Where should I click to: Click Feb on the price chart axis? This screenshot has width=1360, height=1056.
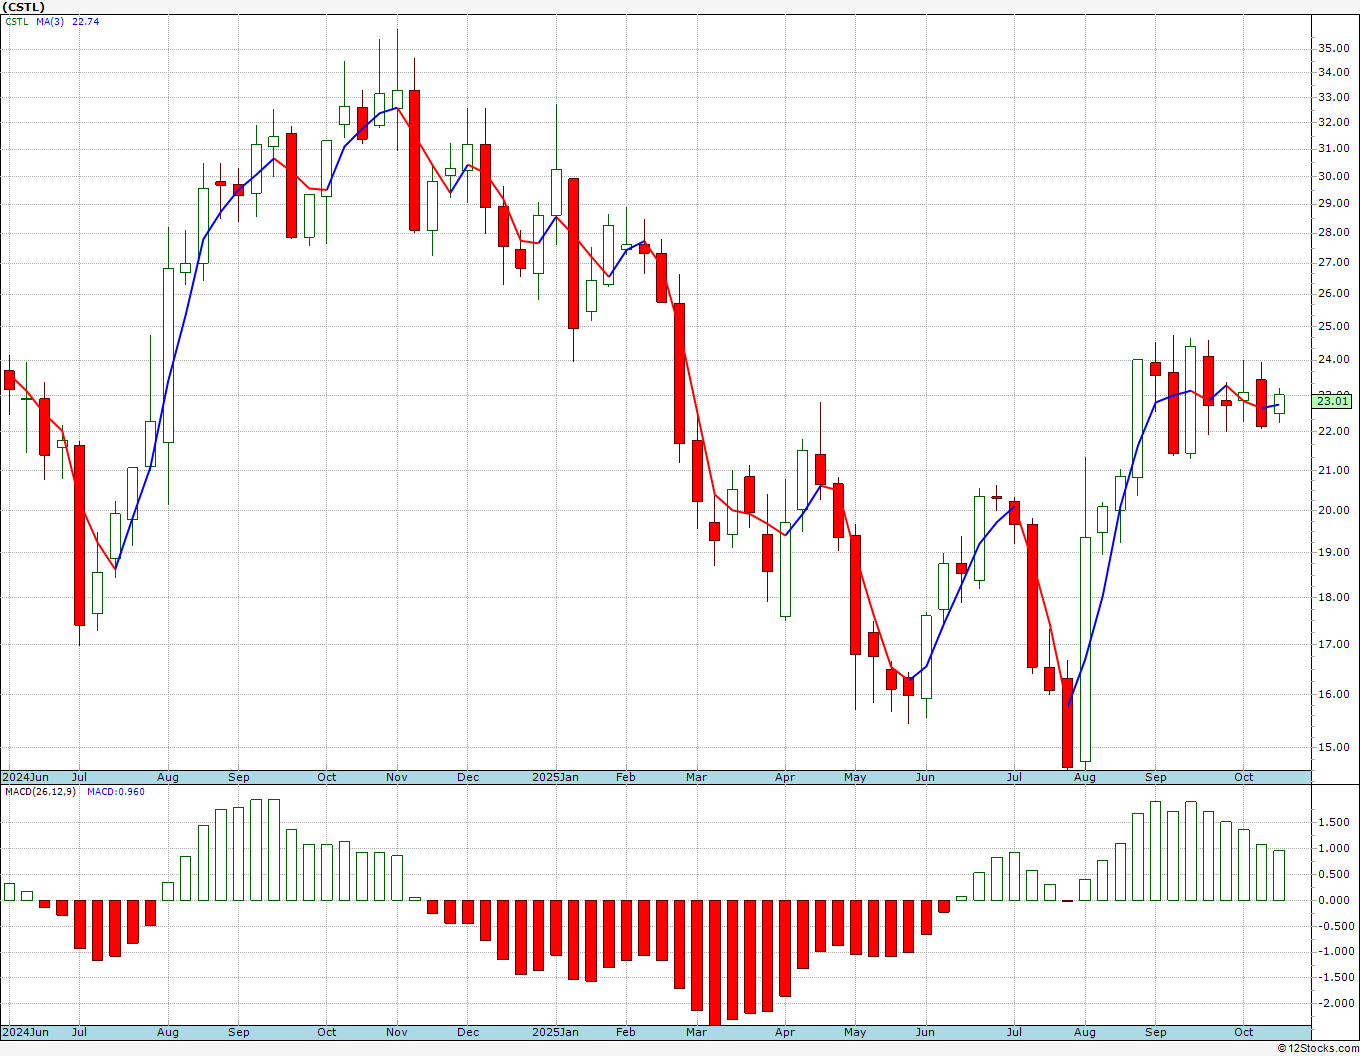point(626,777)
